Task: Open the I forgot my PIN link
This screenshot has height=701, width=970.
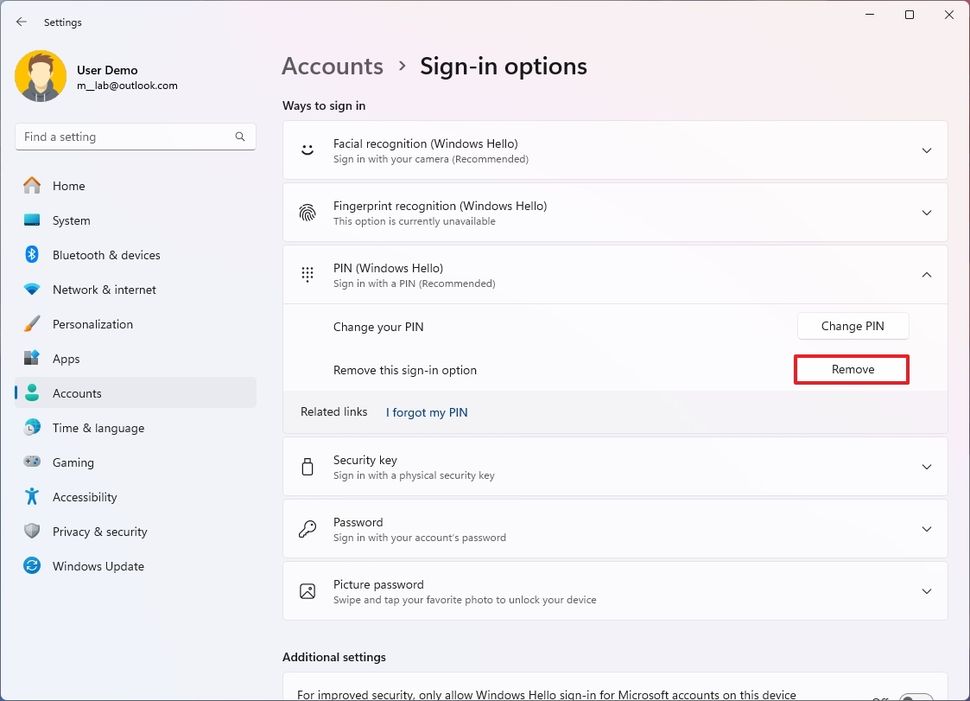Action: [426, 412]
